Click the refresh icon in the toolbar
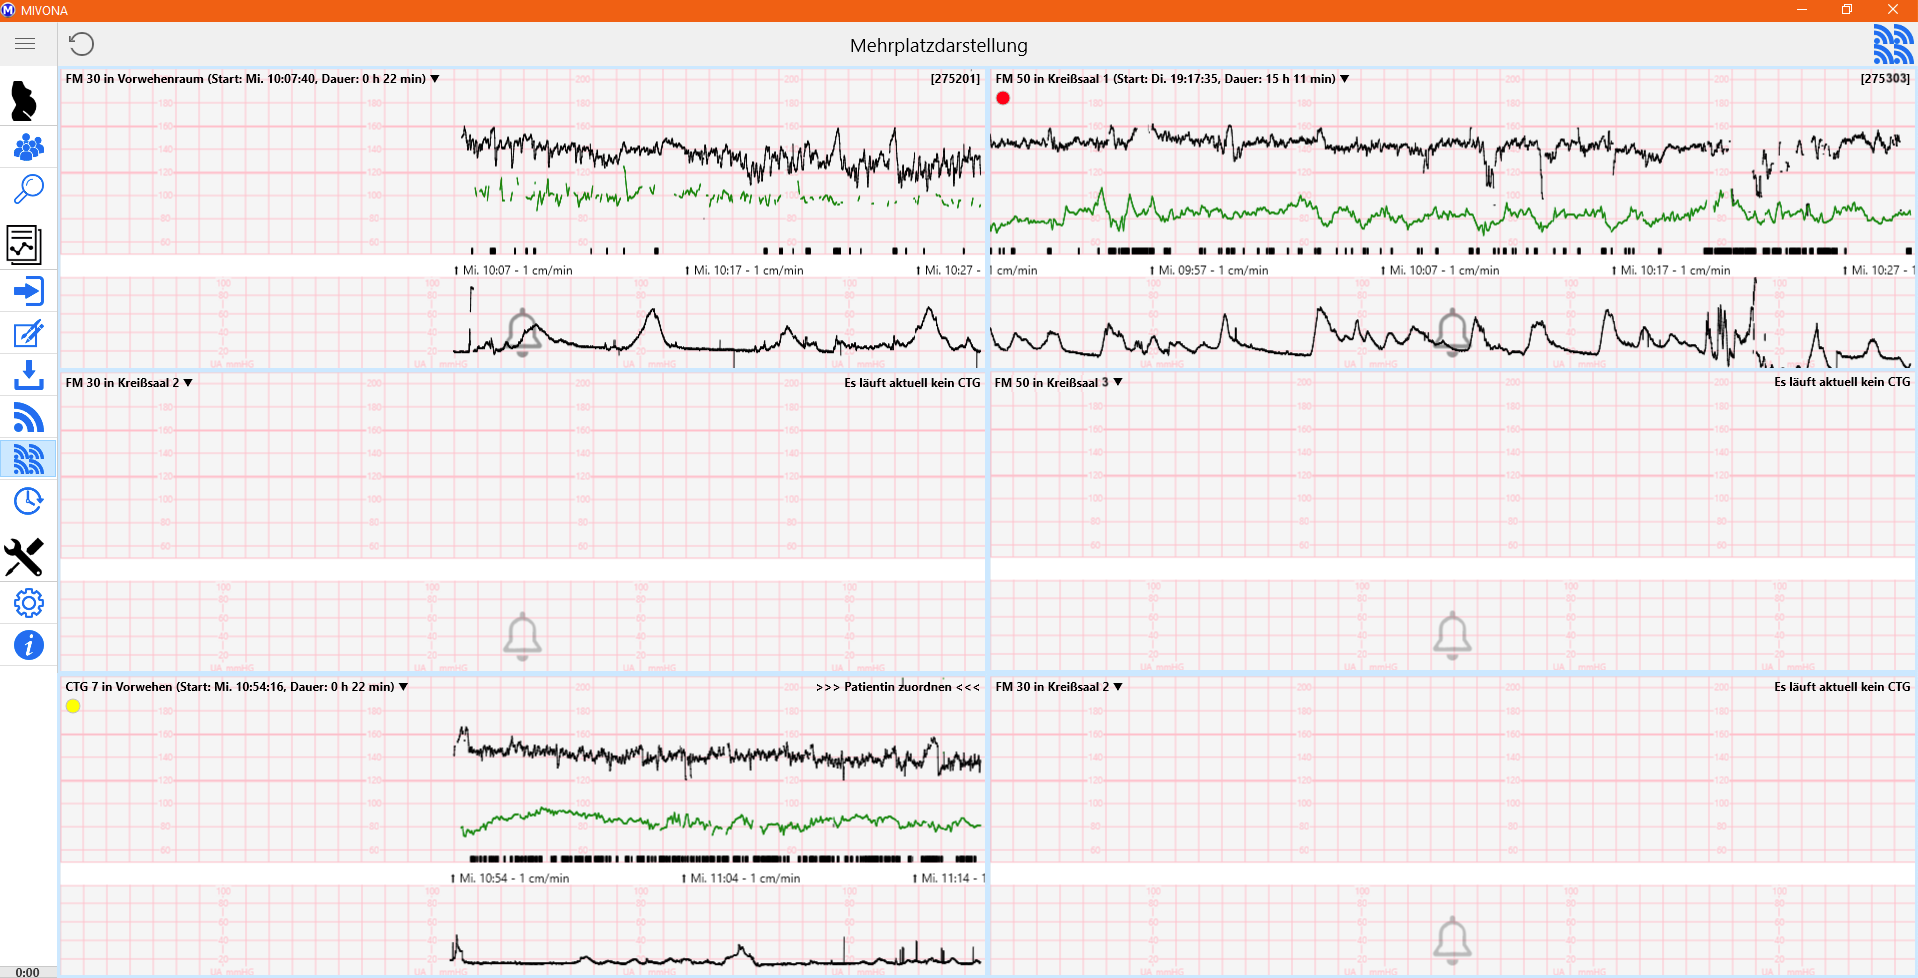Image resolution: width=1918 pixels, height=978 pixels. click(x=81, y=44)
